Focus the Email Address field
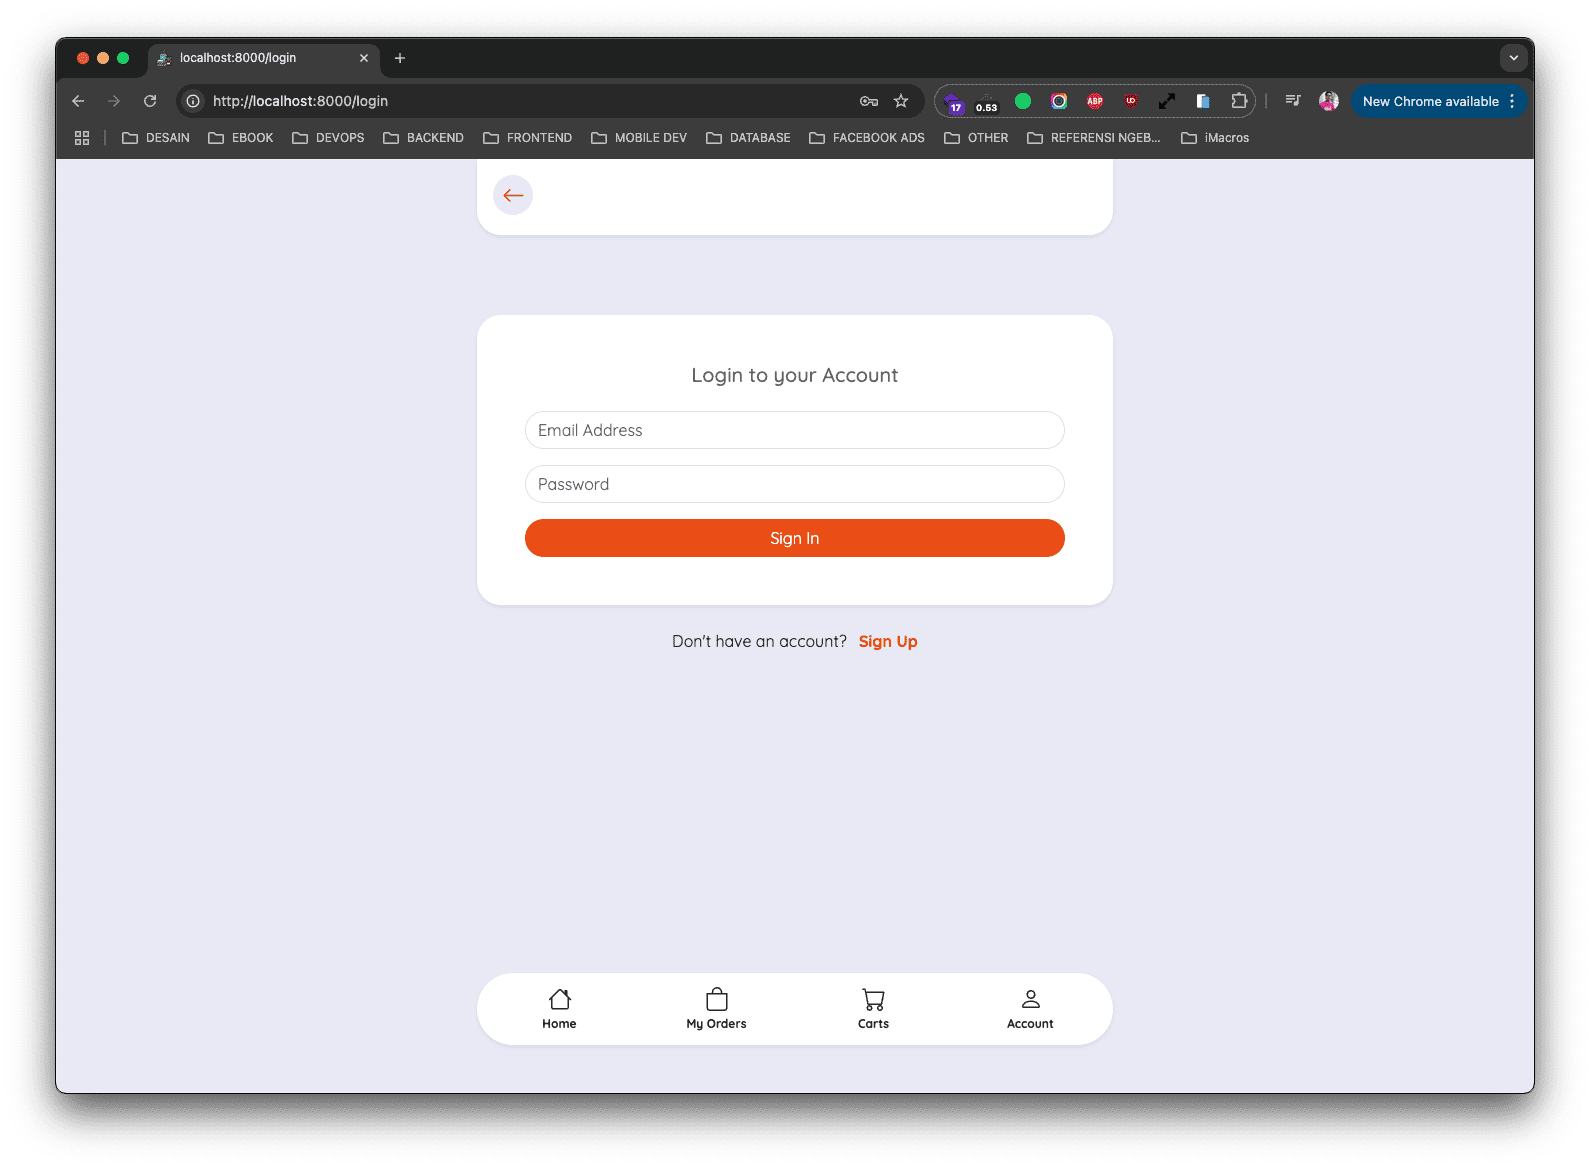The image size is (1590, 1167). [x=794, y=430]
